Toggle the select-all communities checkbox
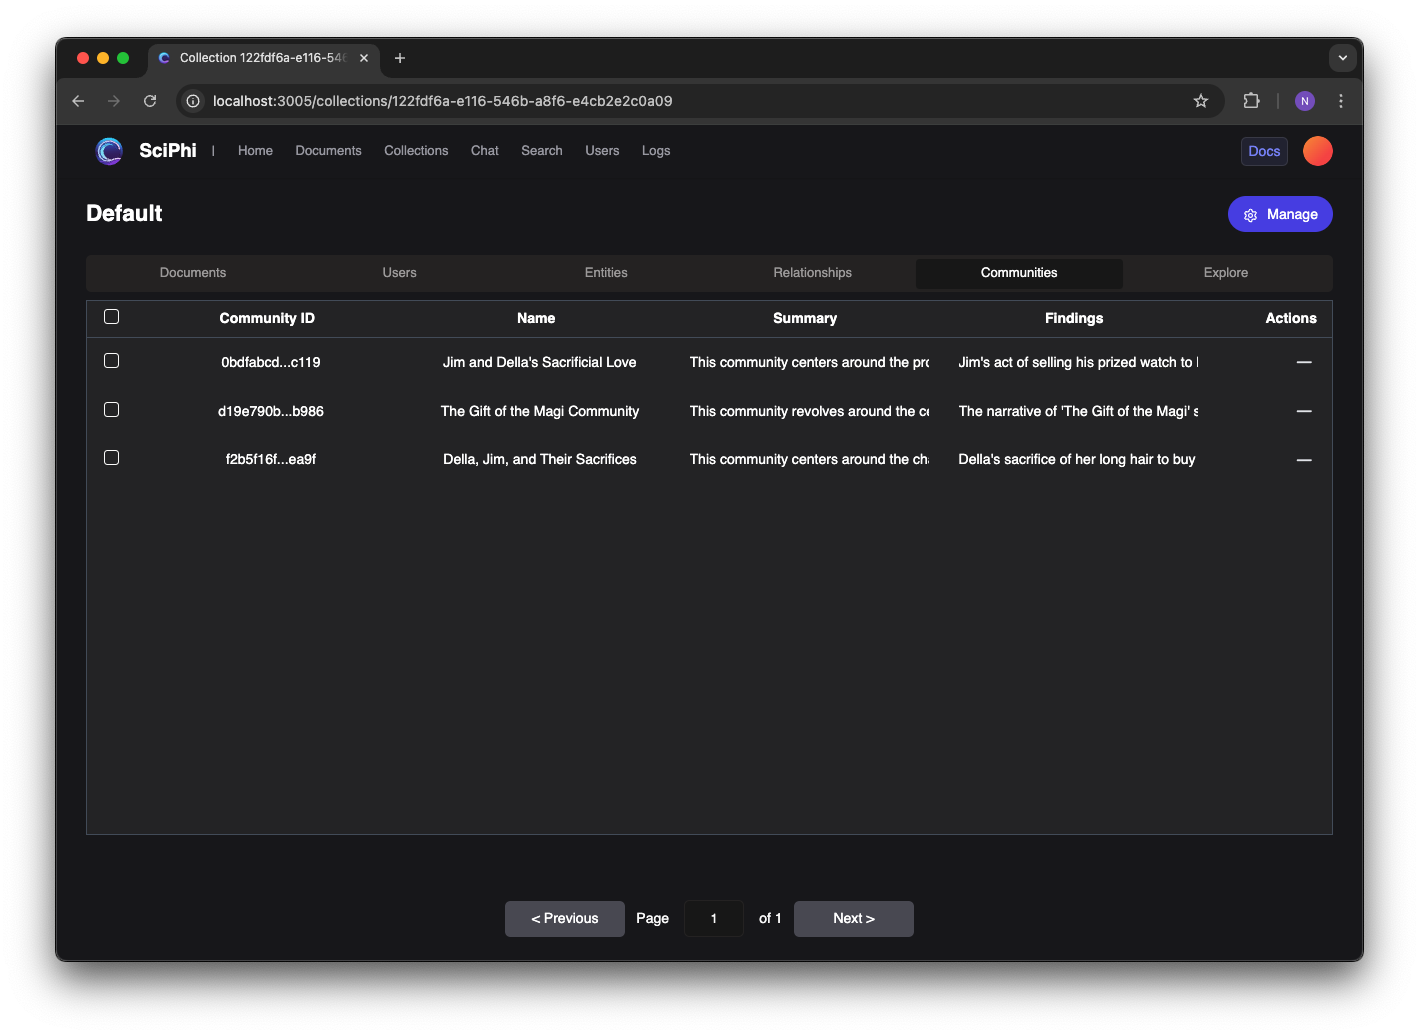The width and height of the screenshot is (1419, 1035). [112, 317]
